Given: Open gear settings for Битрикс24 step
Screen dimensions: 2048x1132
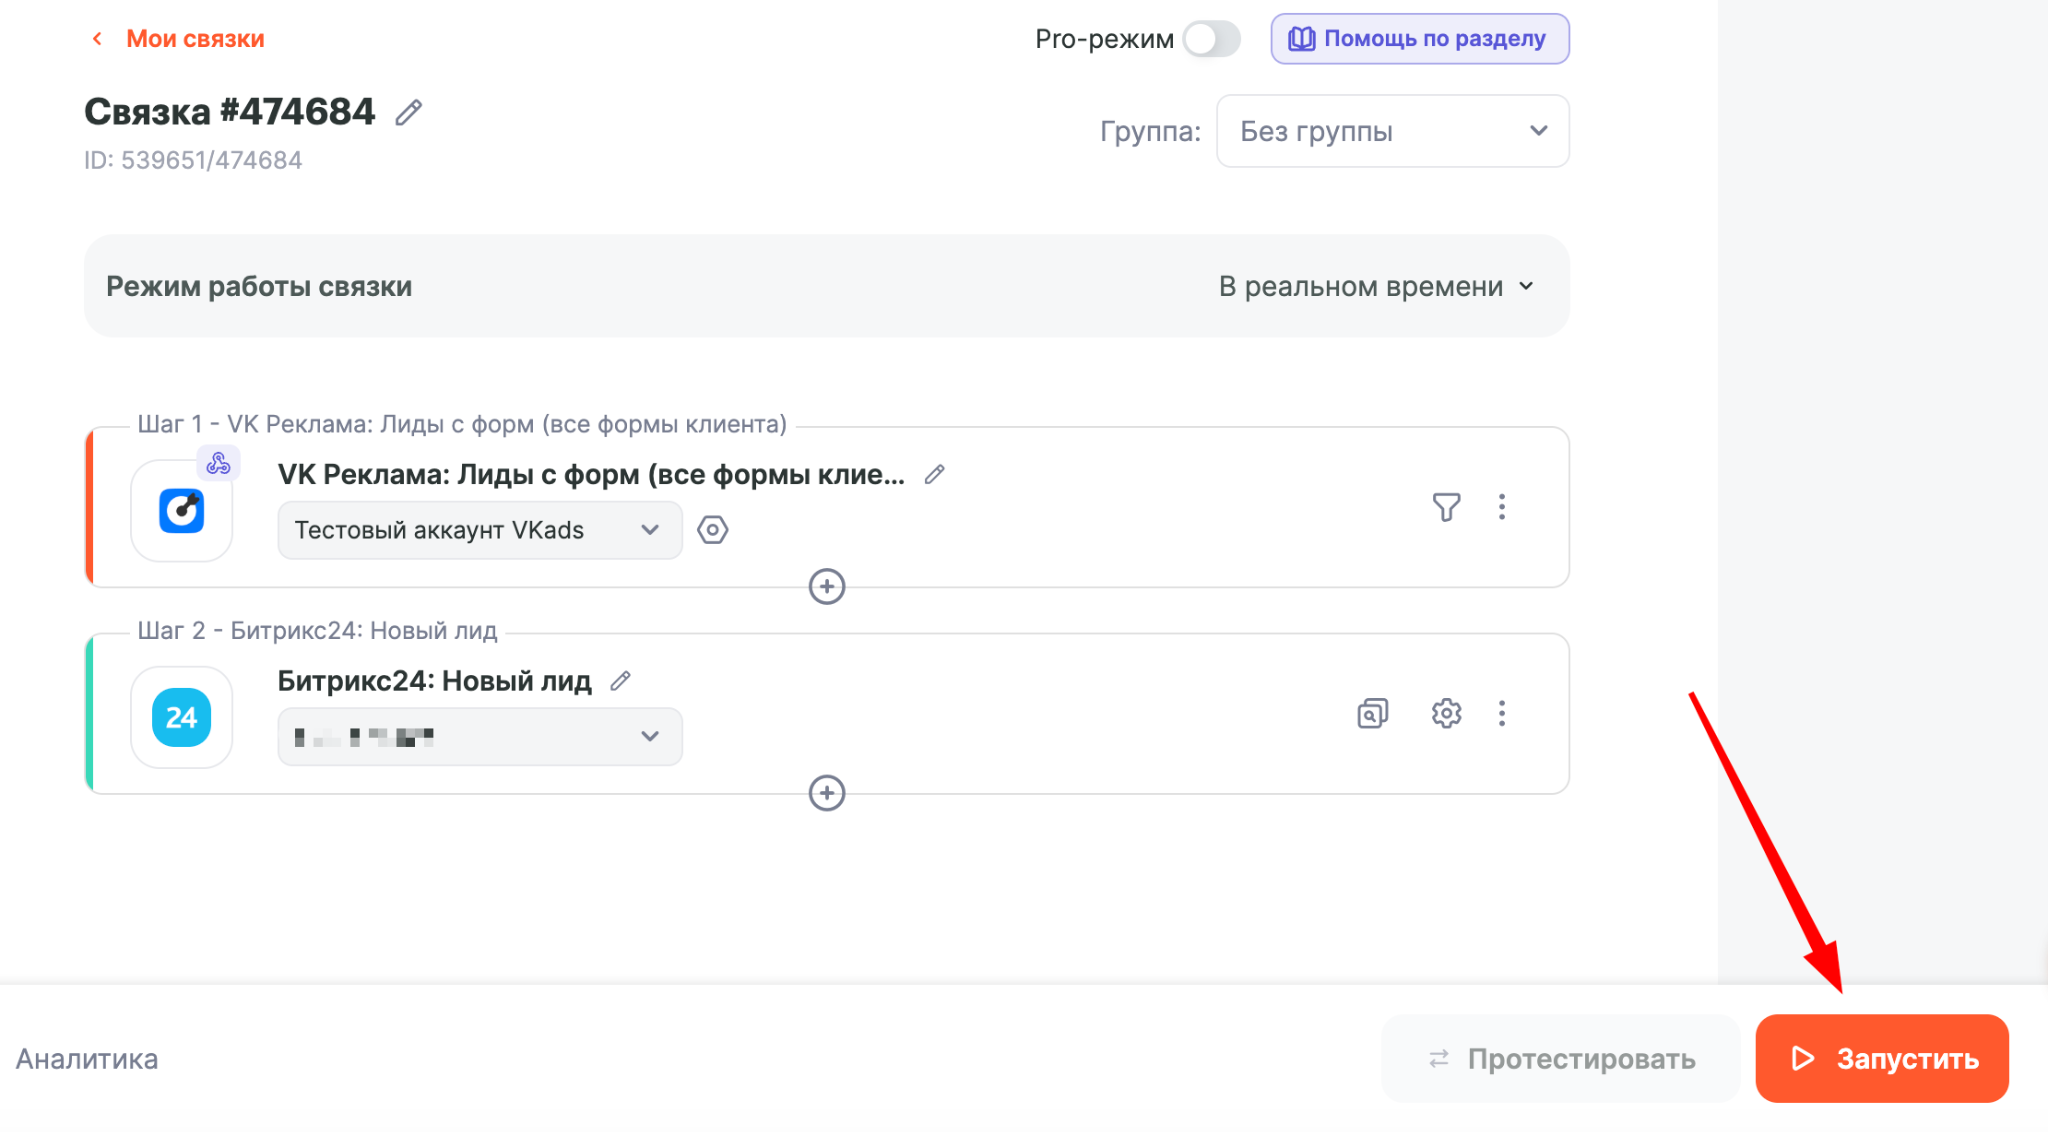Looking at the screenshot, I should [x=1446, y=713].
